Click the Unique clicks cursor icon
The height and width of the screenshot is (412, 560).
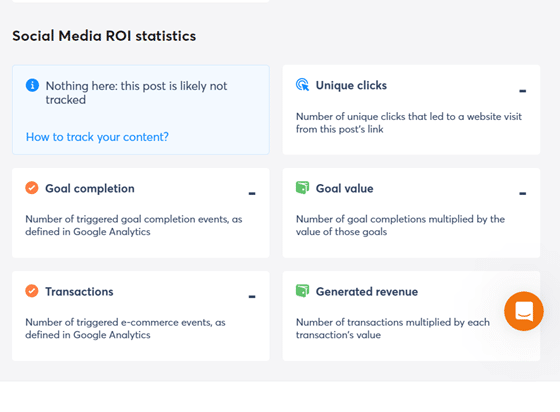click(302, 85)
